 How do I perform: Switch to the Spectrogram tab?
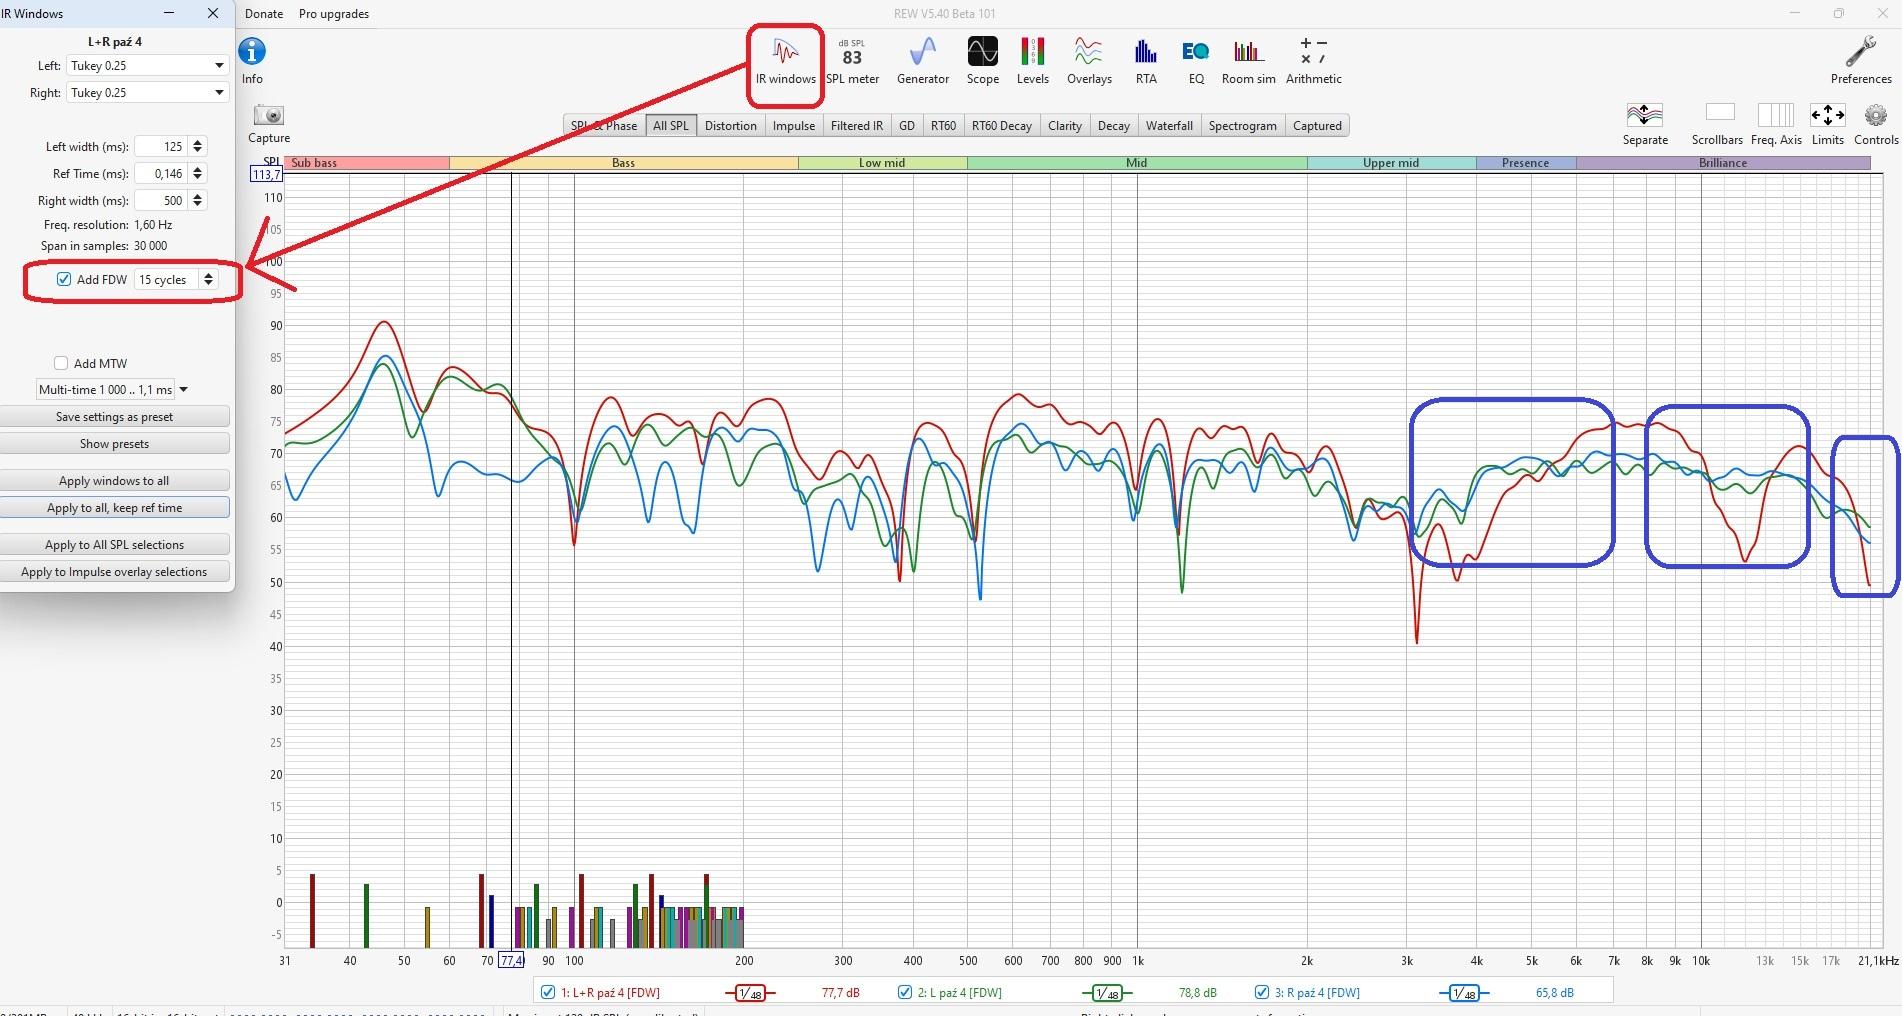1242,126
